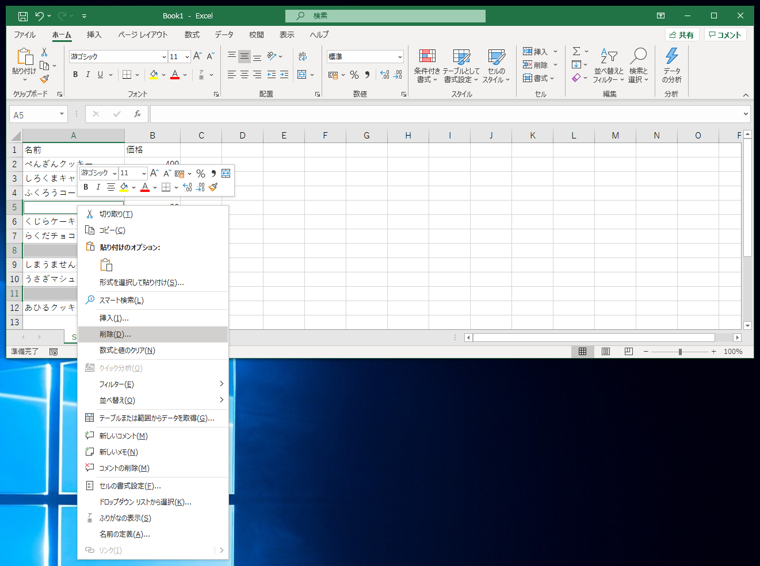Viewport: 760px width, 566px height.
Task: Click the Insert function fx button
Action: (x=137, y=114)
